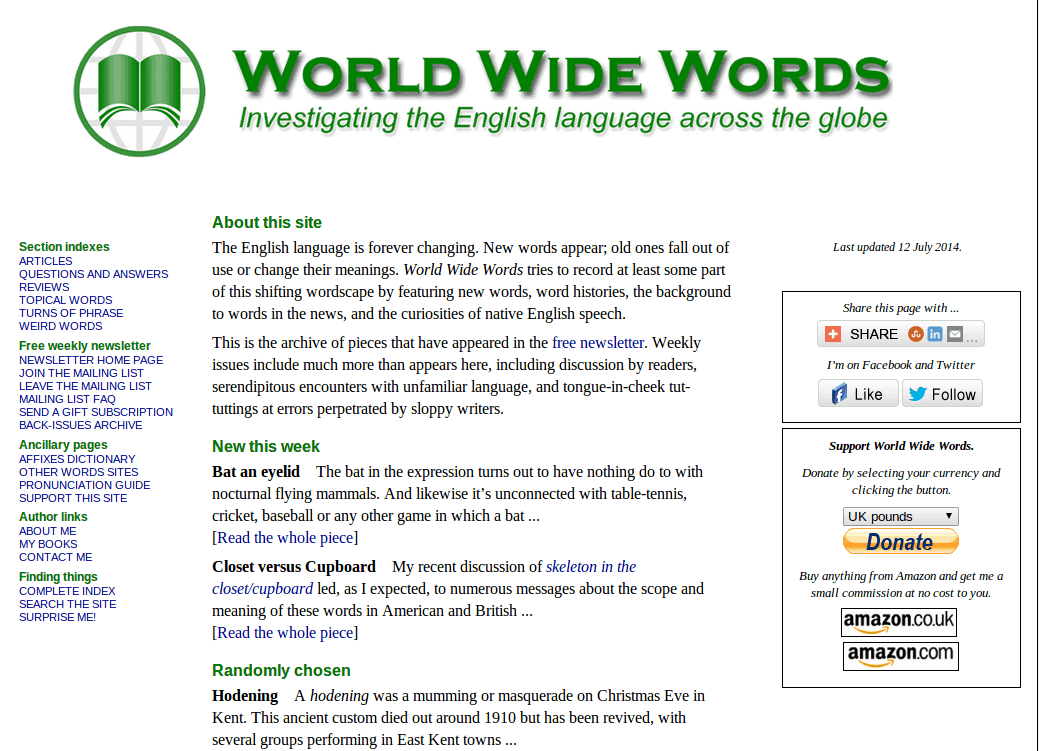Click the World Wide Words title banner
This screenshot has height=751, width=1039.
(x=562, y=90)
